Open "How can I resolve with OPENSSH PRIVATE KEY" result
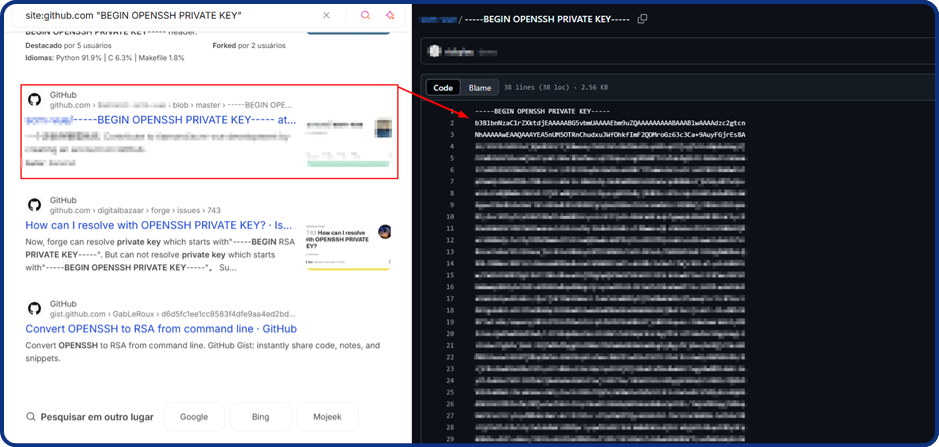939x447 pixels. 158,226
